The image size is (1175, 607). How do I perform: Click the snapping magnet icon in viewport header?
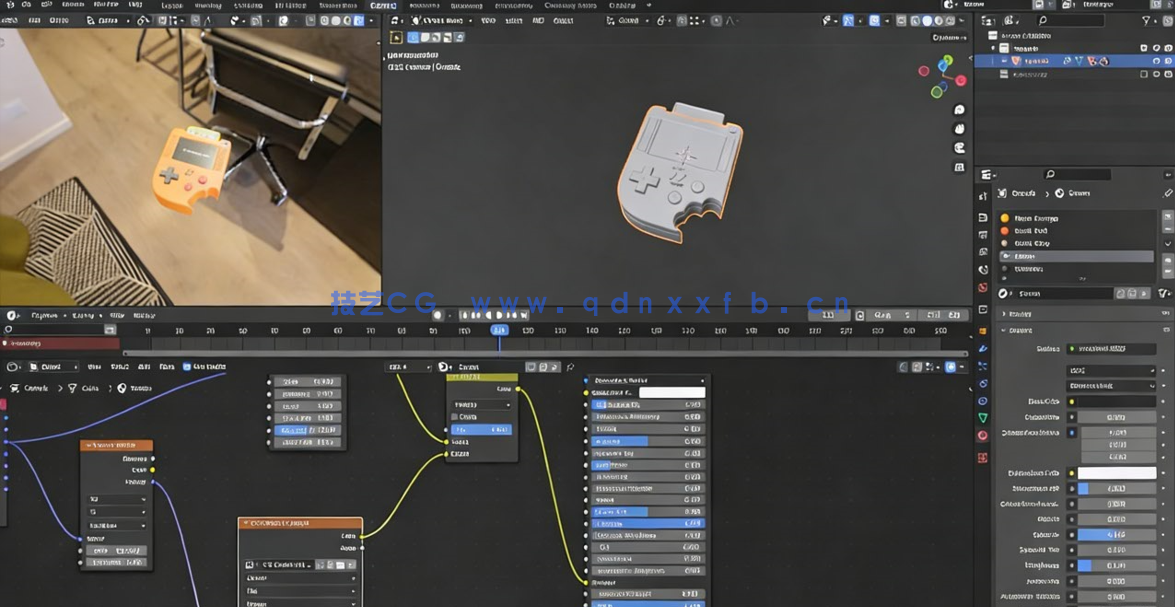tap(660, 19)
